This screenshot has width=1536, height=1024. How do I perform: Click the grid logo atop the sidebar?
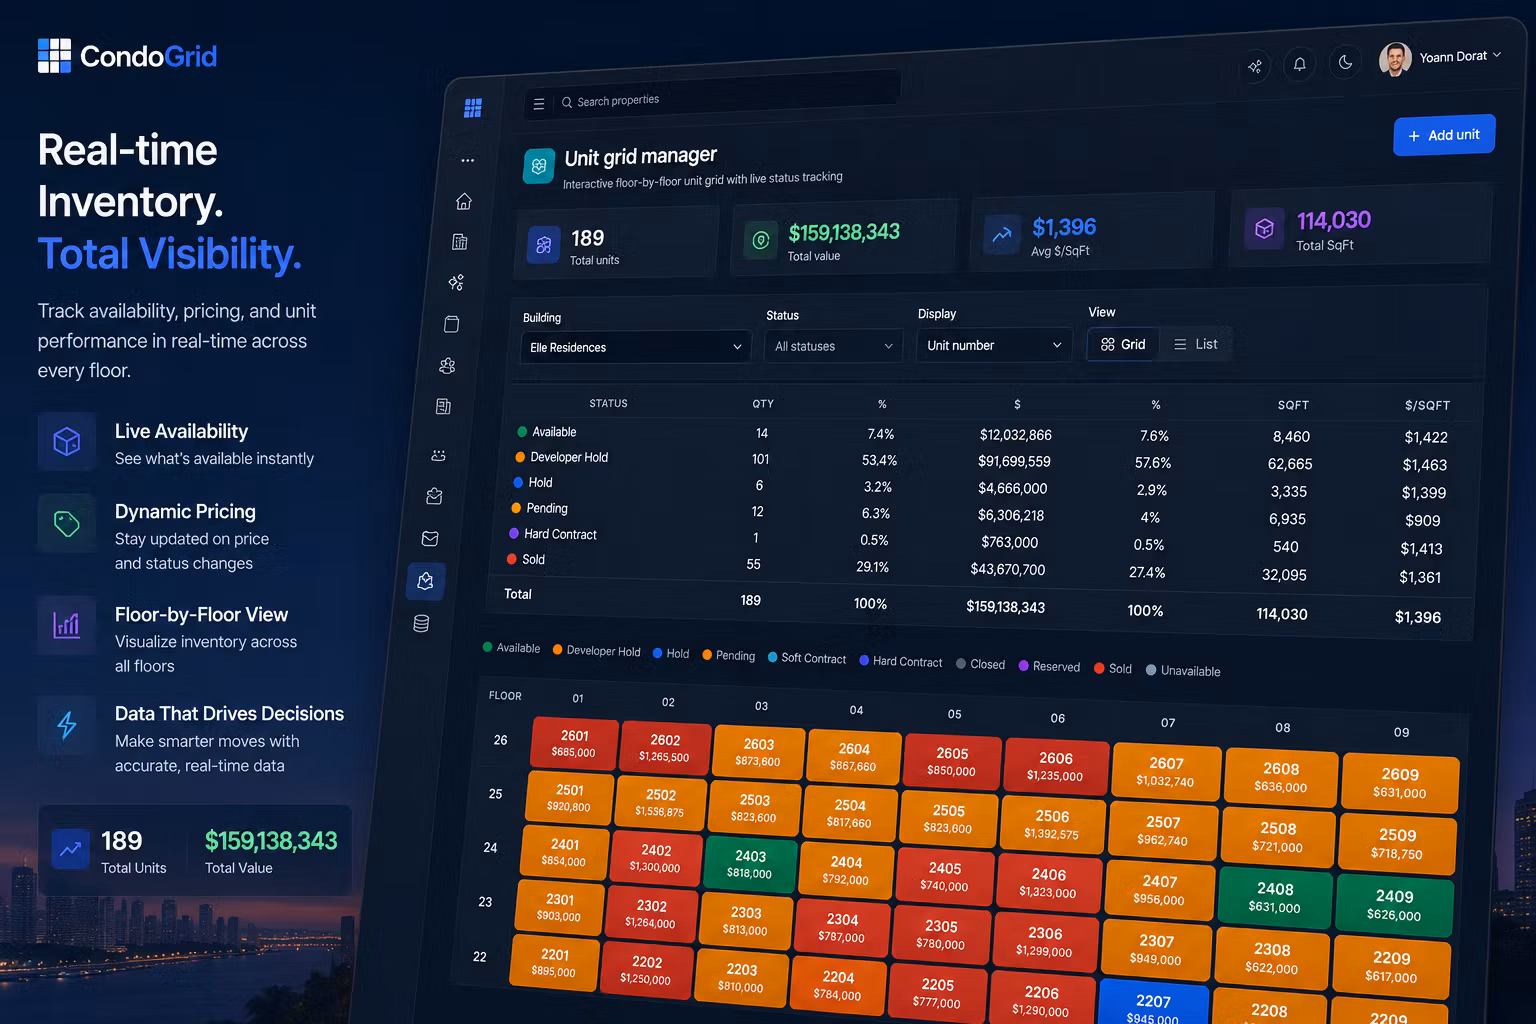(473, 107)
